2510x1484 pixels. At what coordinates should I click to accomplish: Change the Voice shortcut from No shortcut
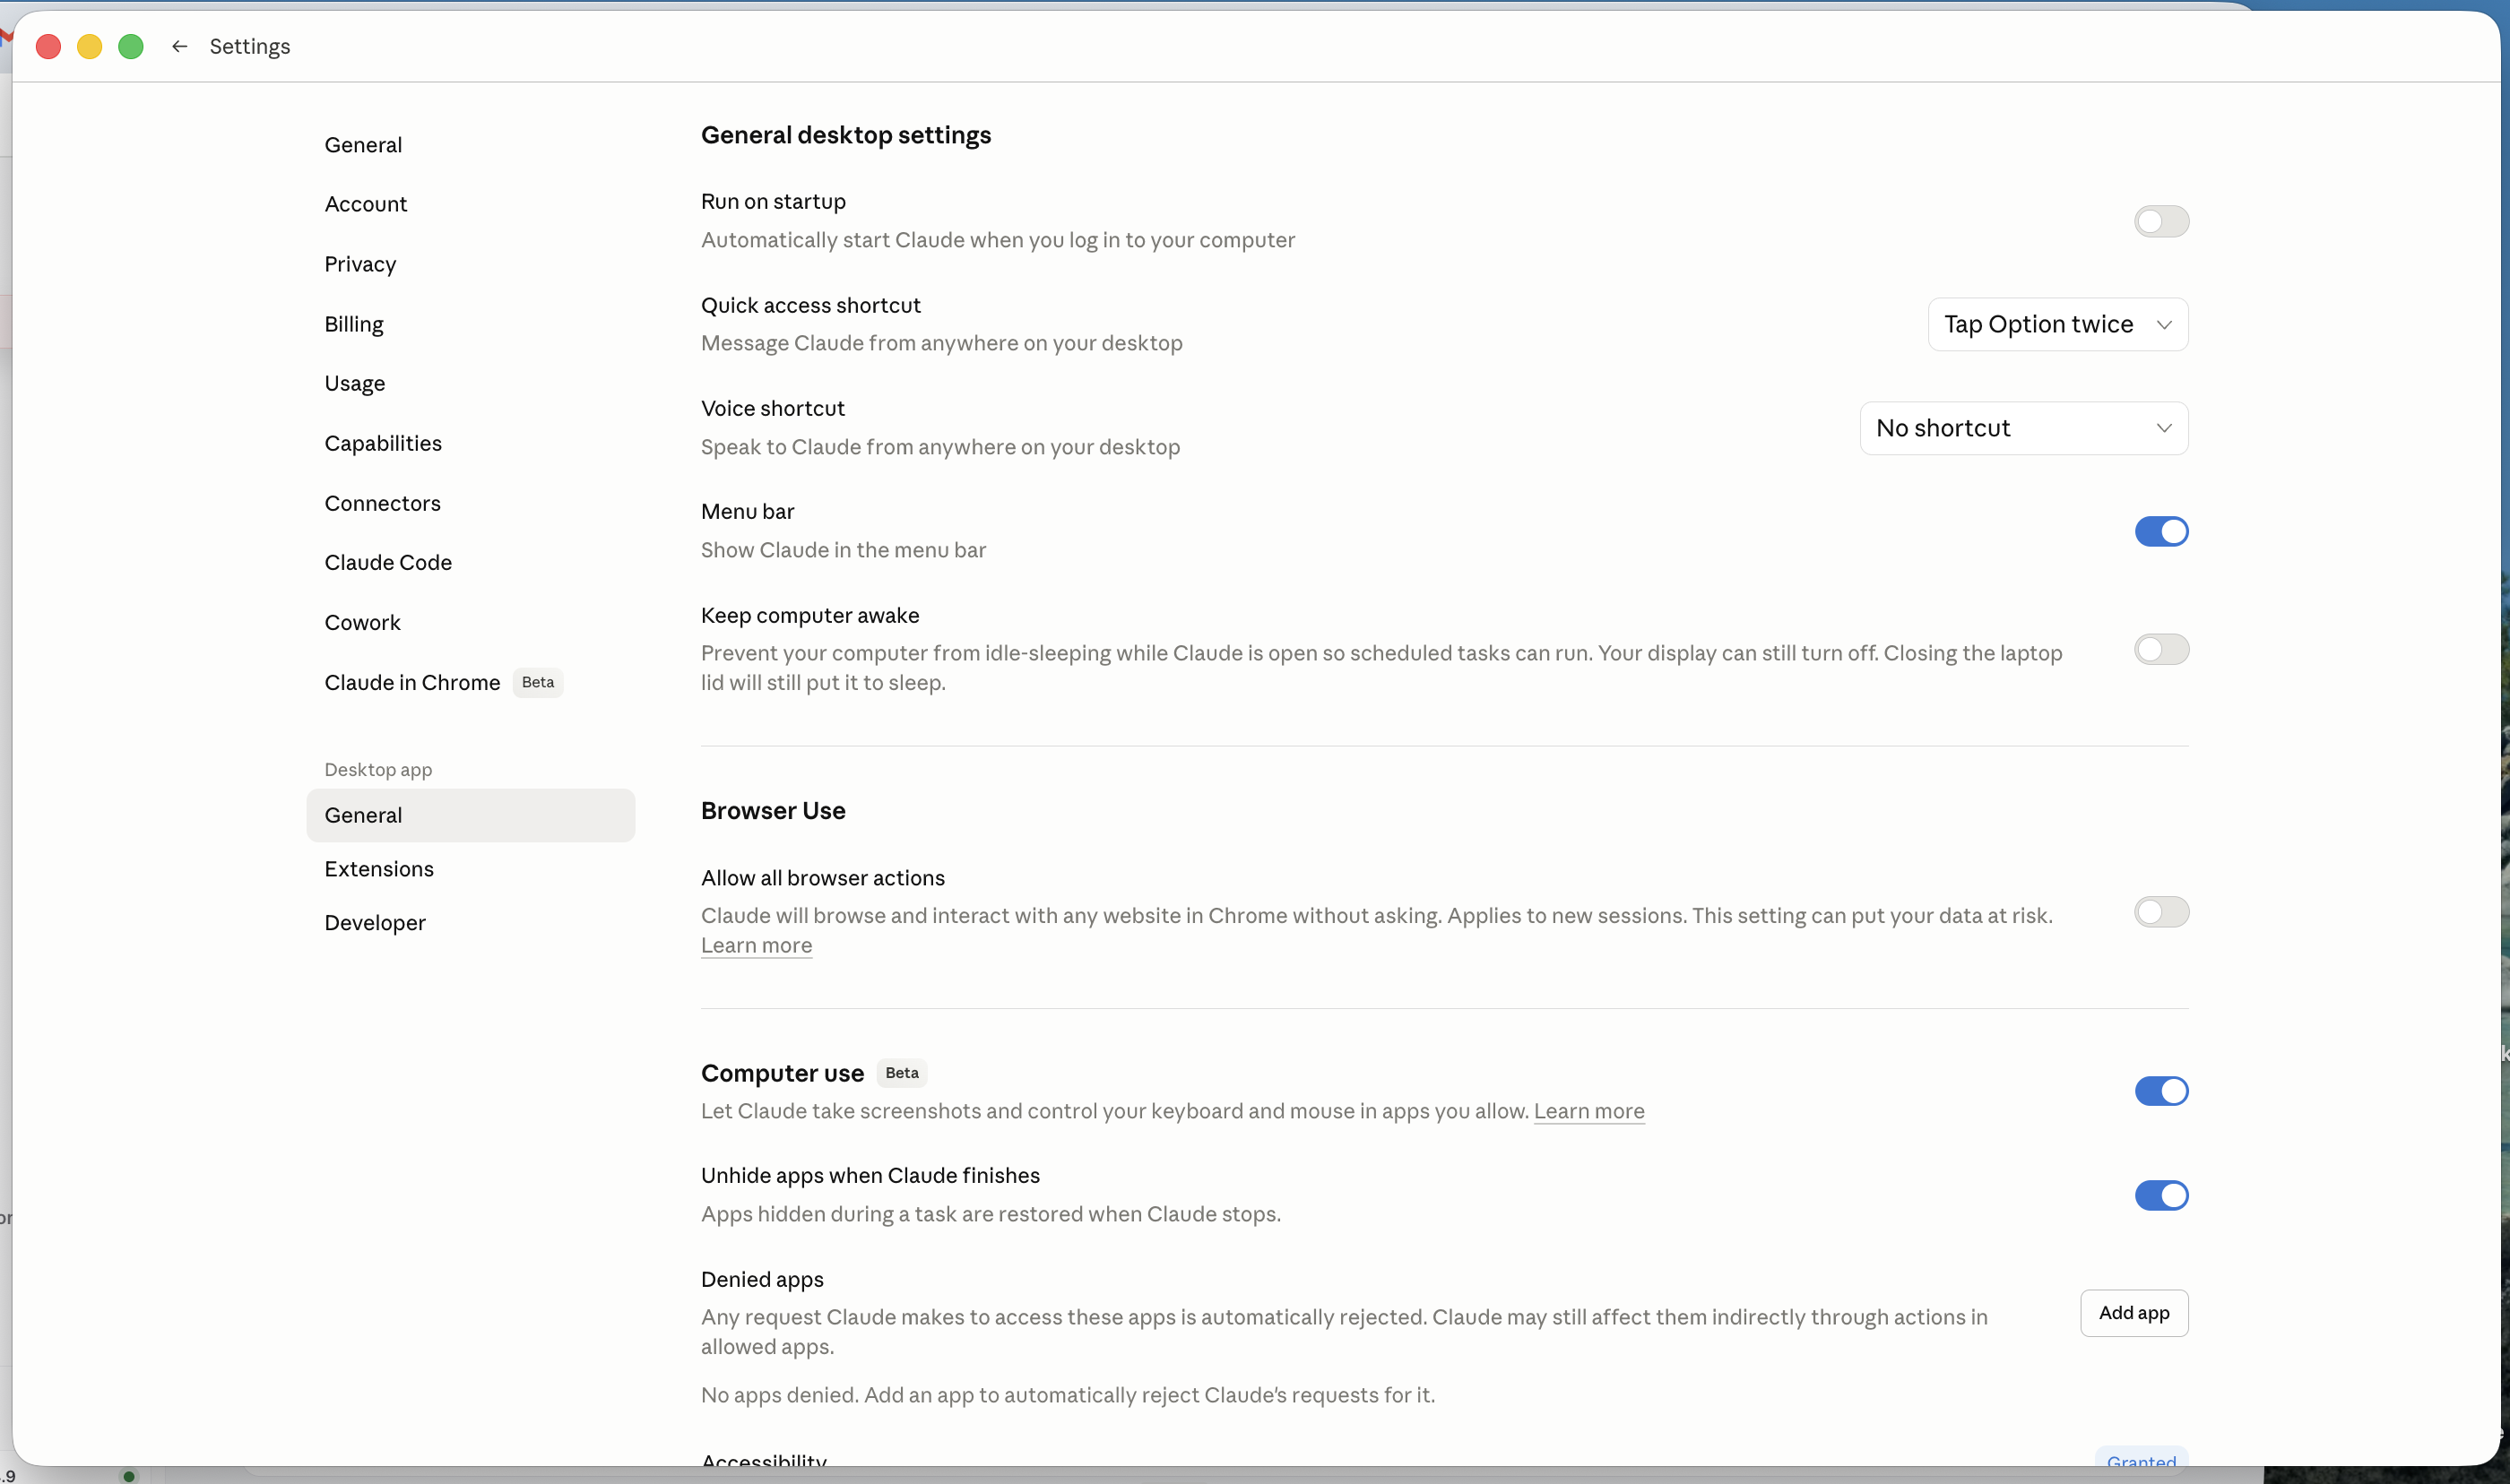[2023, 427]
